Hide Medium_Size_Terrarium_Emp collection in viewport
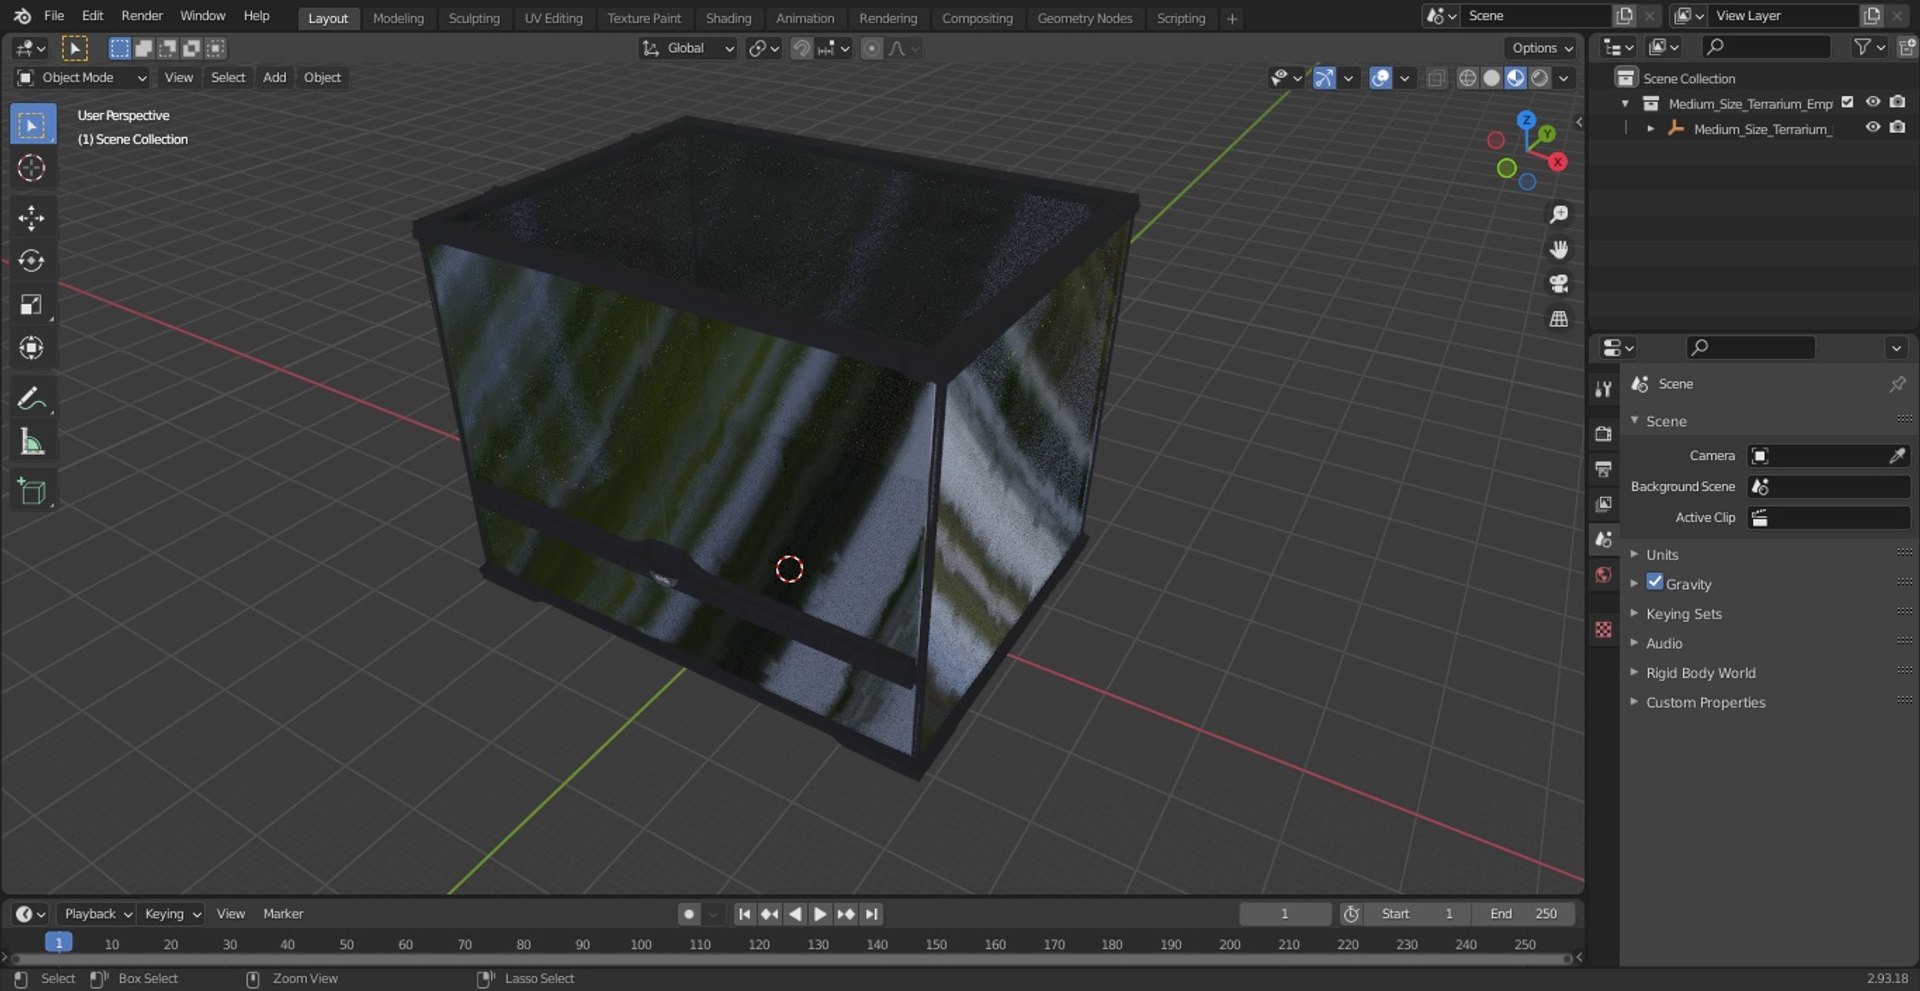 pos(1873,102)
